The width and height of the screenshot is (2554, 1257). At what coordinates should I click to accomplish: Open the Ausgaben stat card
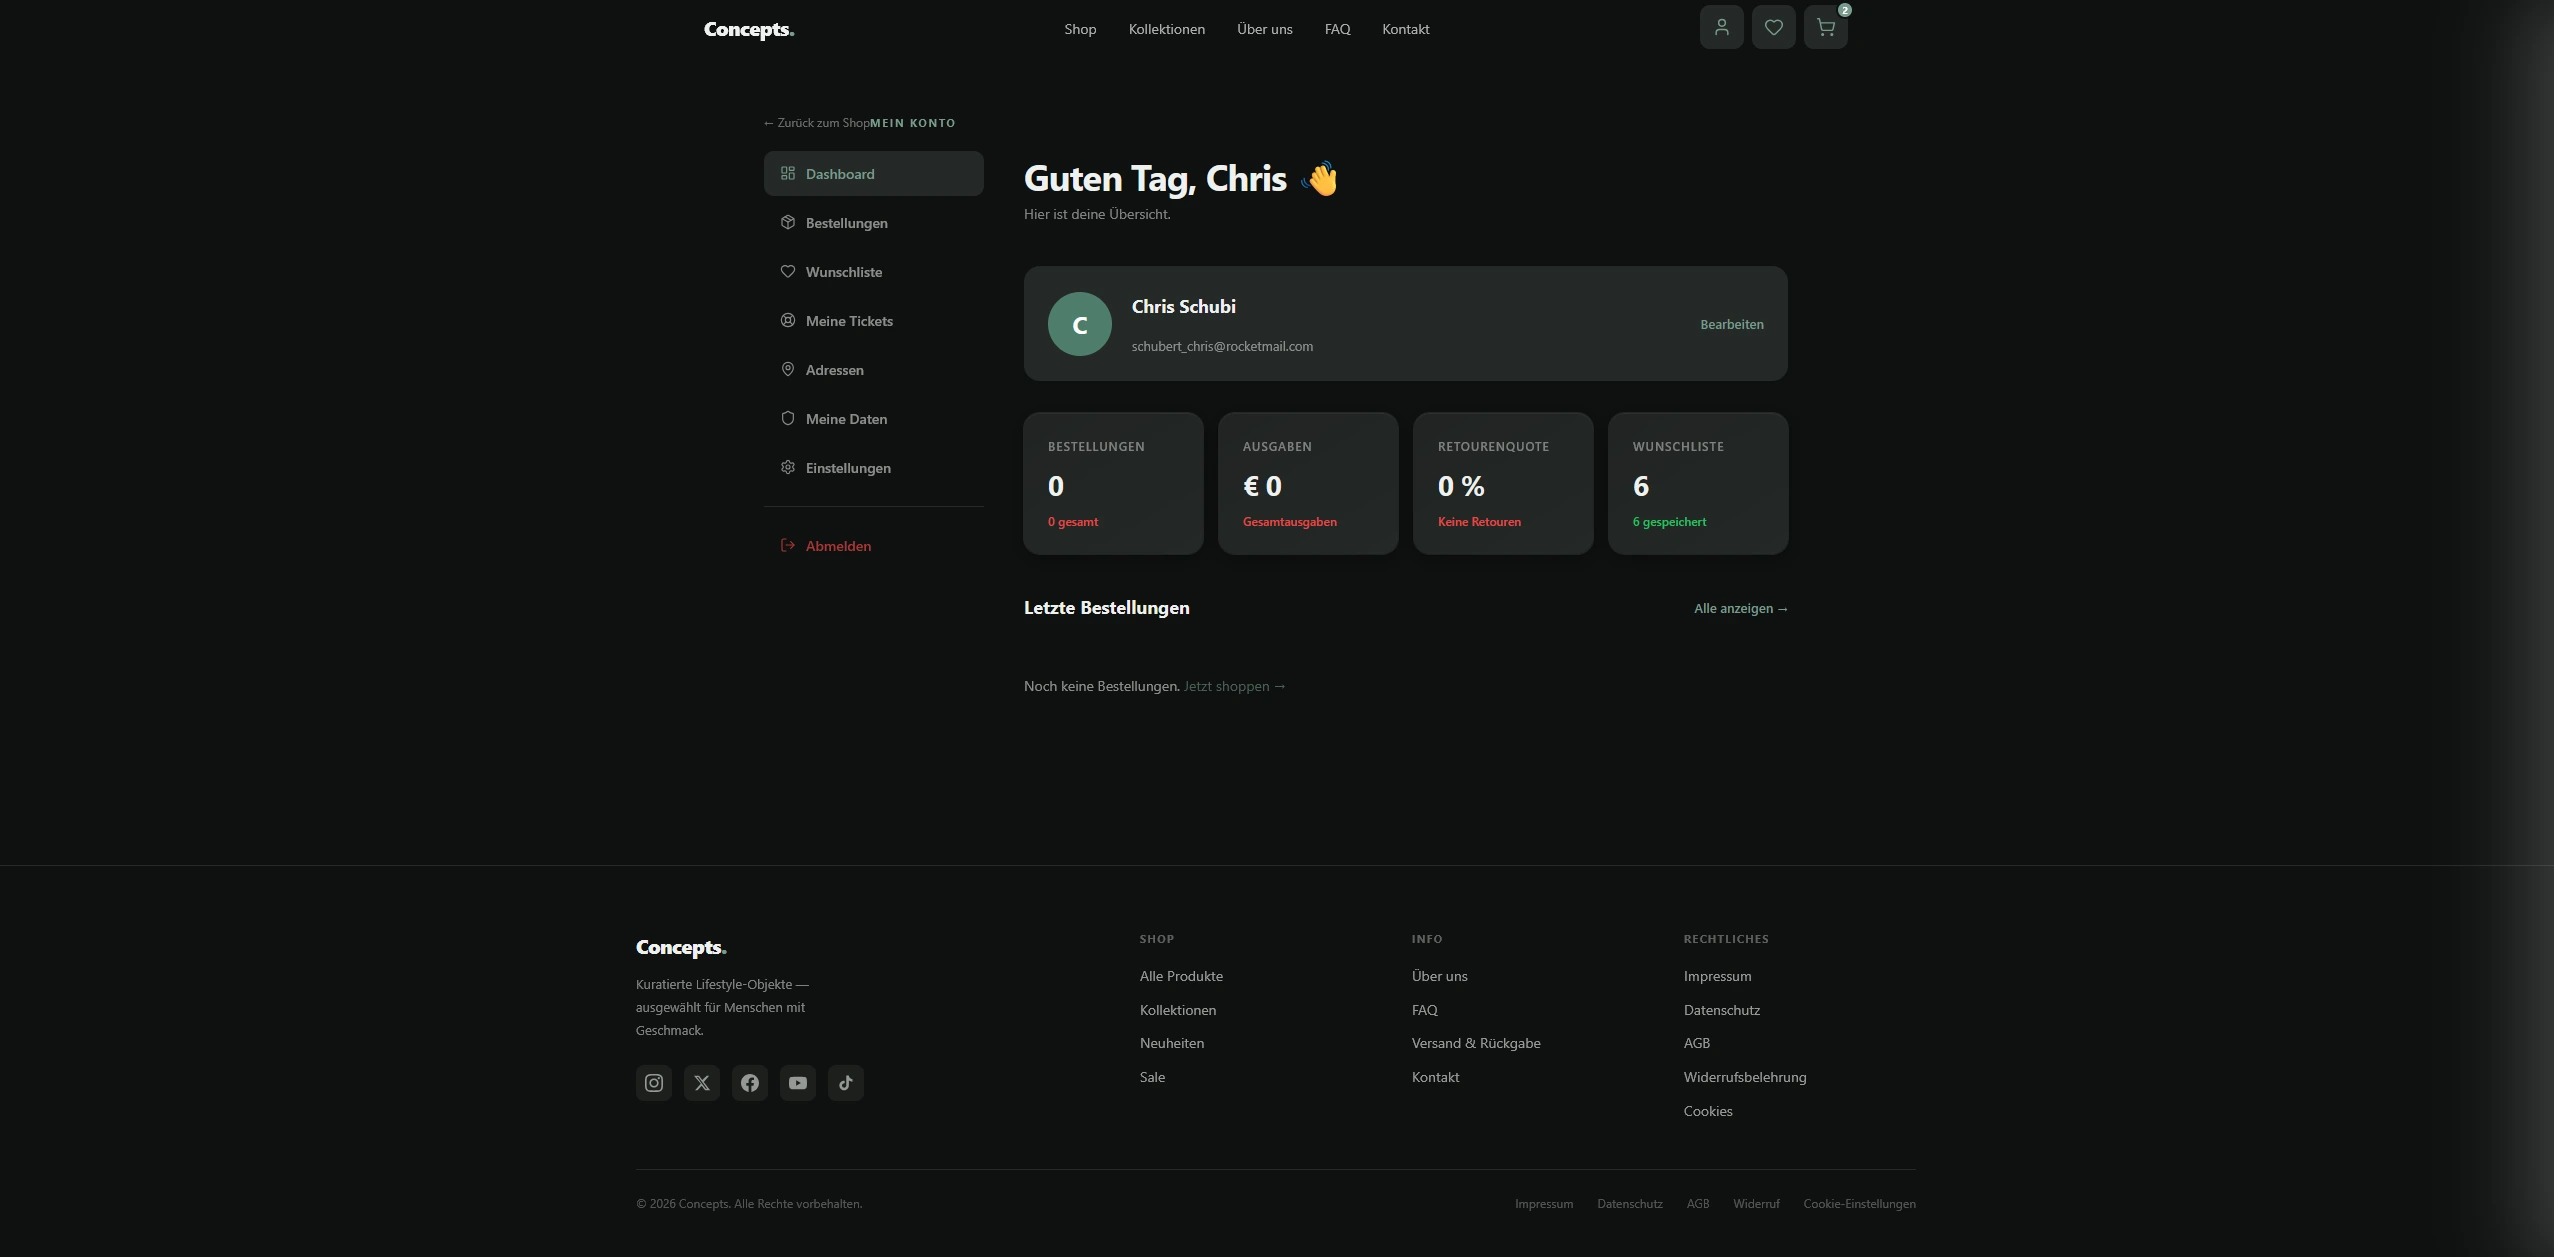click(1308, 483)
